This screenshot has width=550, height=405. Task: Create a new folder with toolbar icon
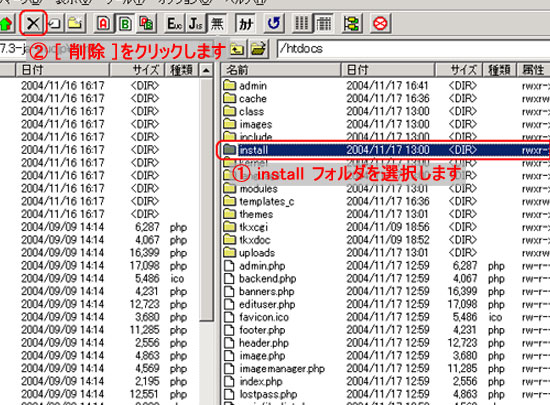click(x=75, y=23)
